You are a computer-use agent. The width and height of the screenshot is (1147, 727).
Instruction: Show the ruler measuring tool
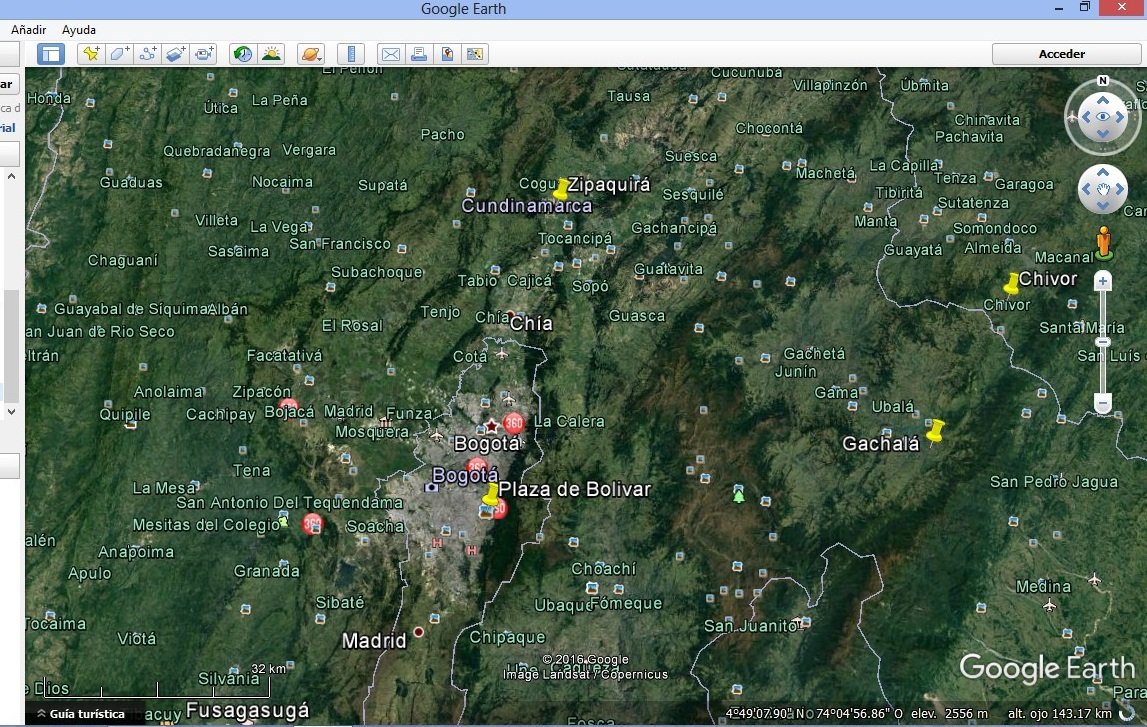[x=351, y=54]
